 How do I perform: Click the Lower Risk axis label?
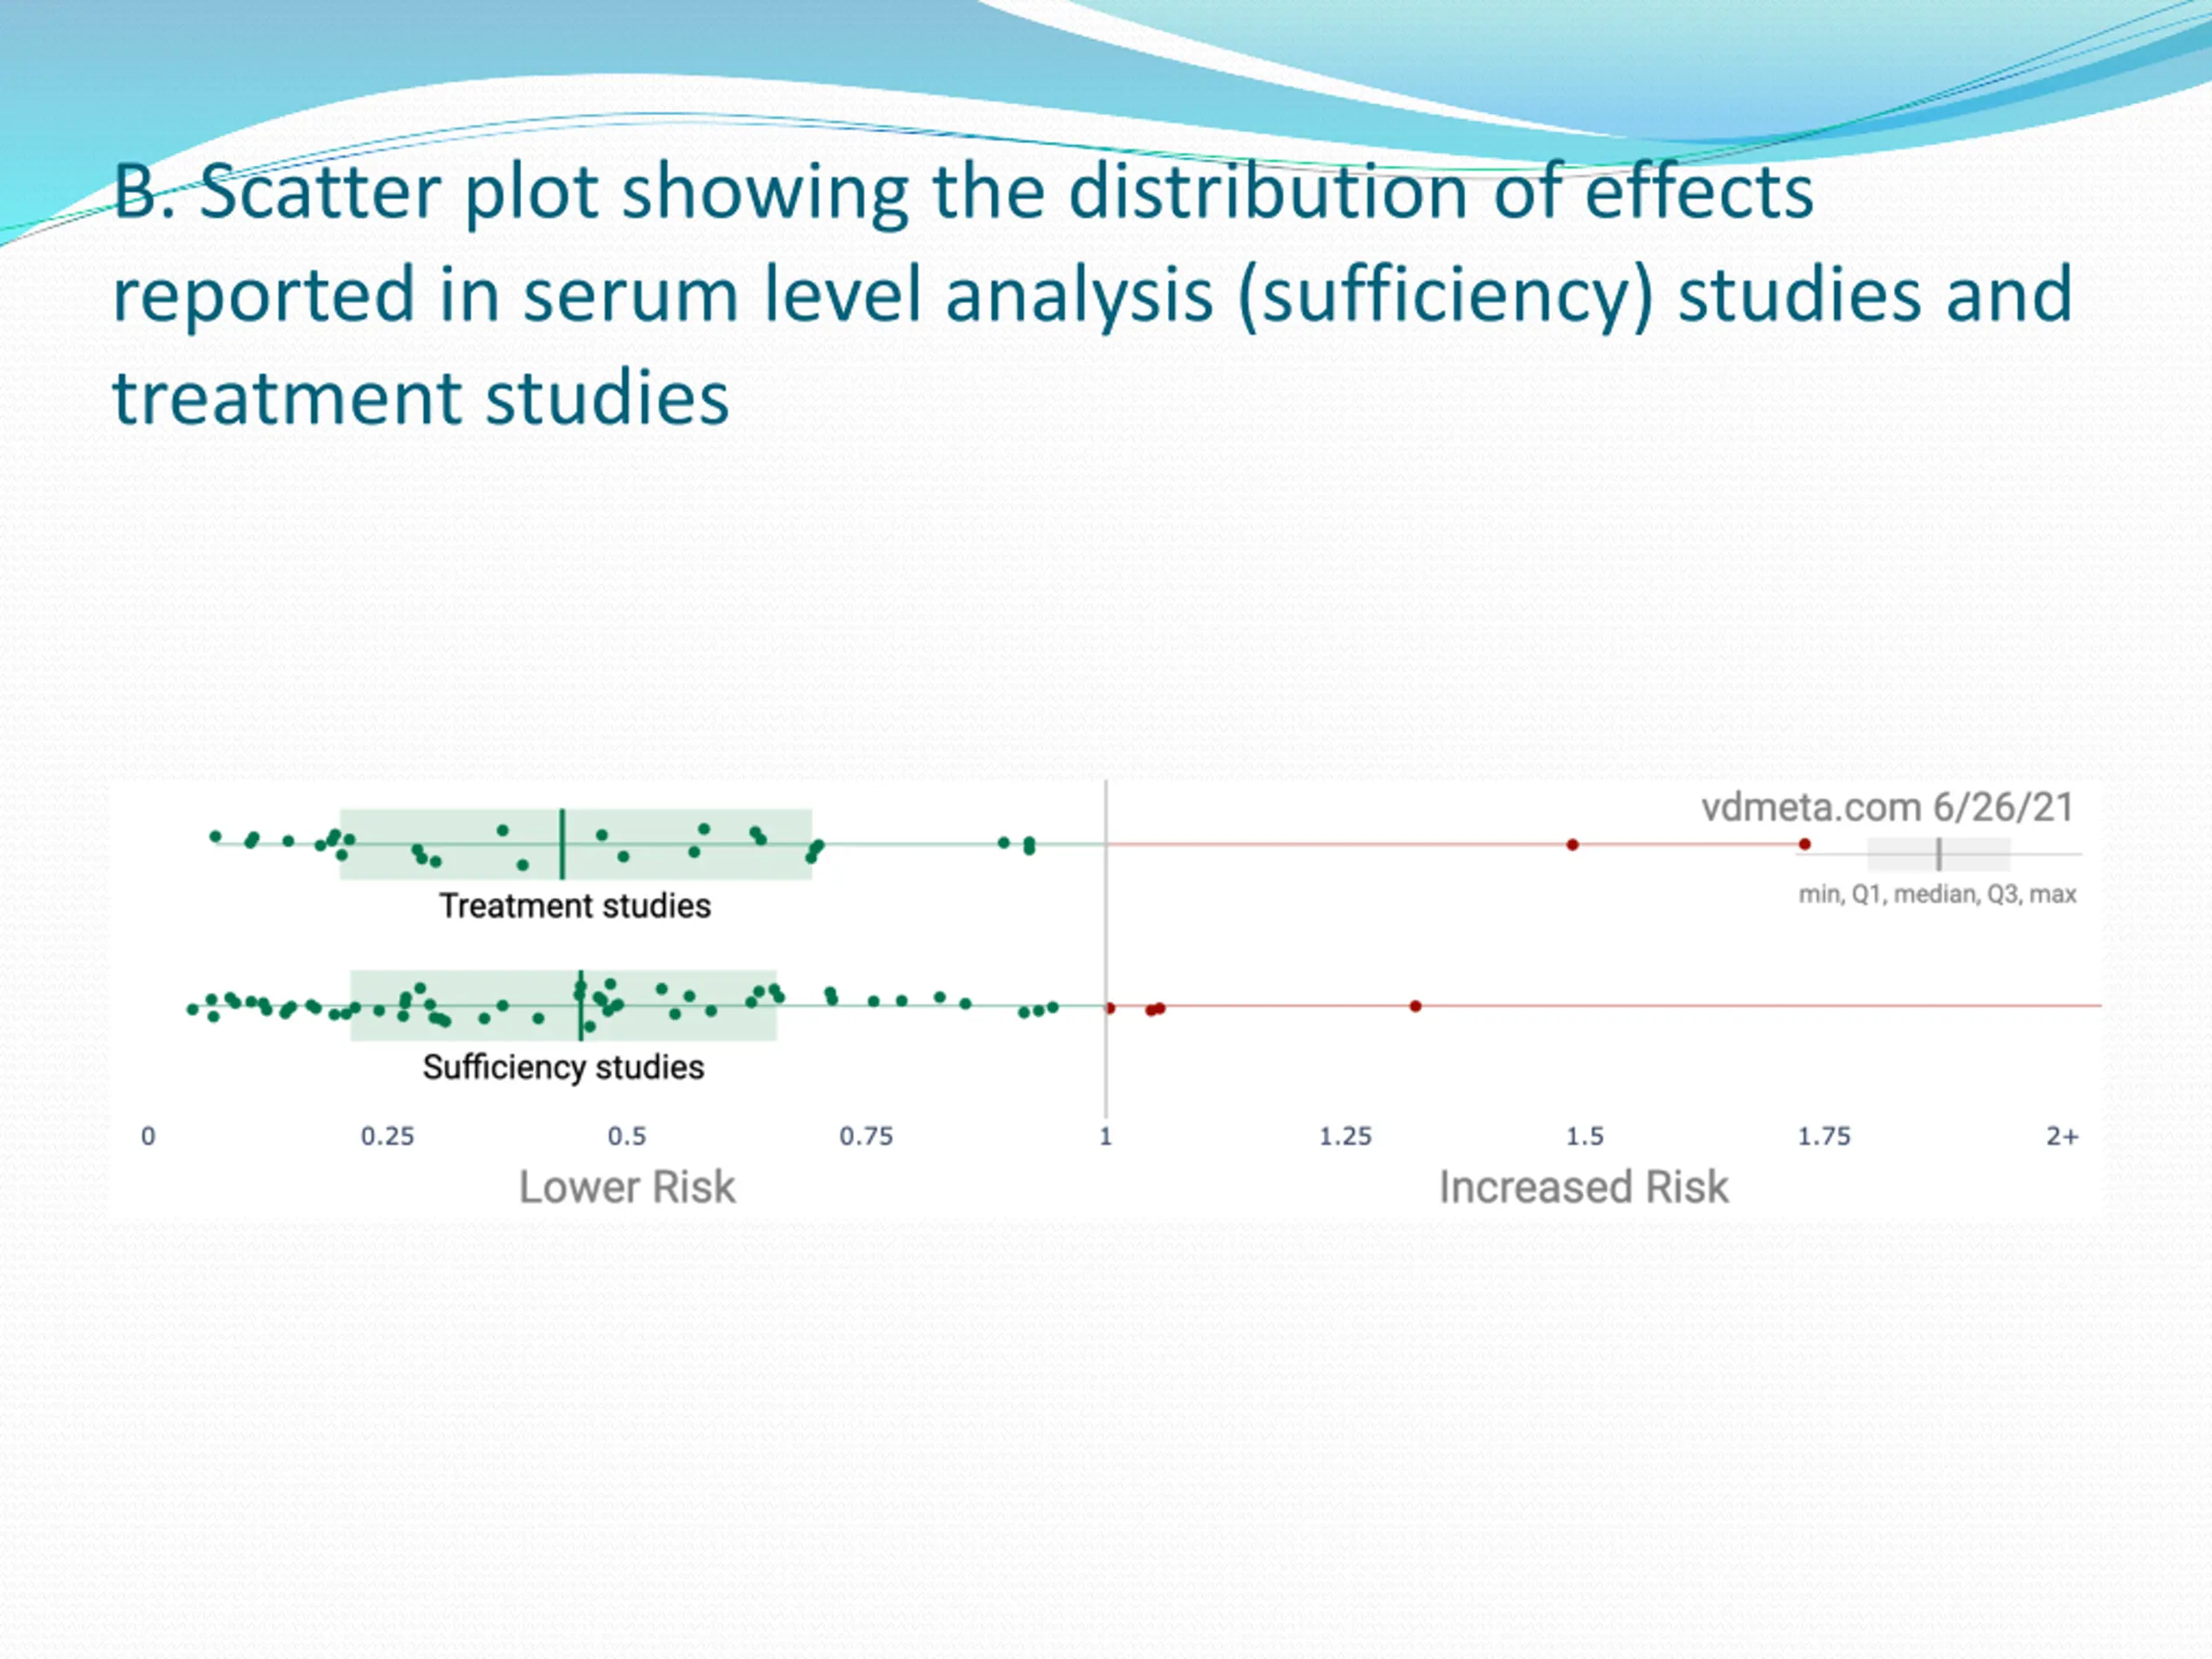click(627, 1188)
